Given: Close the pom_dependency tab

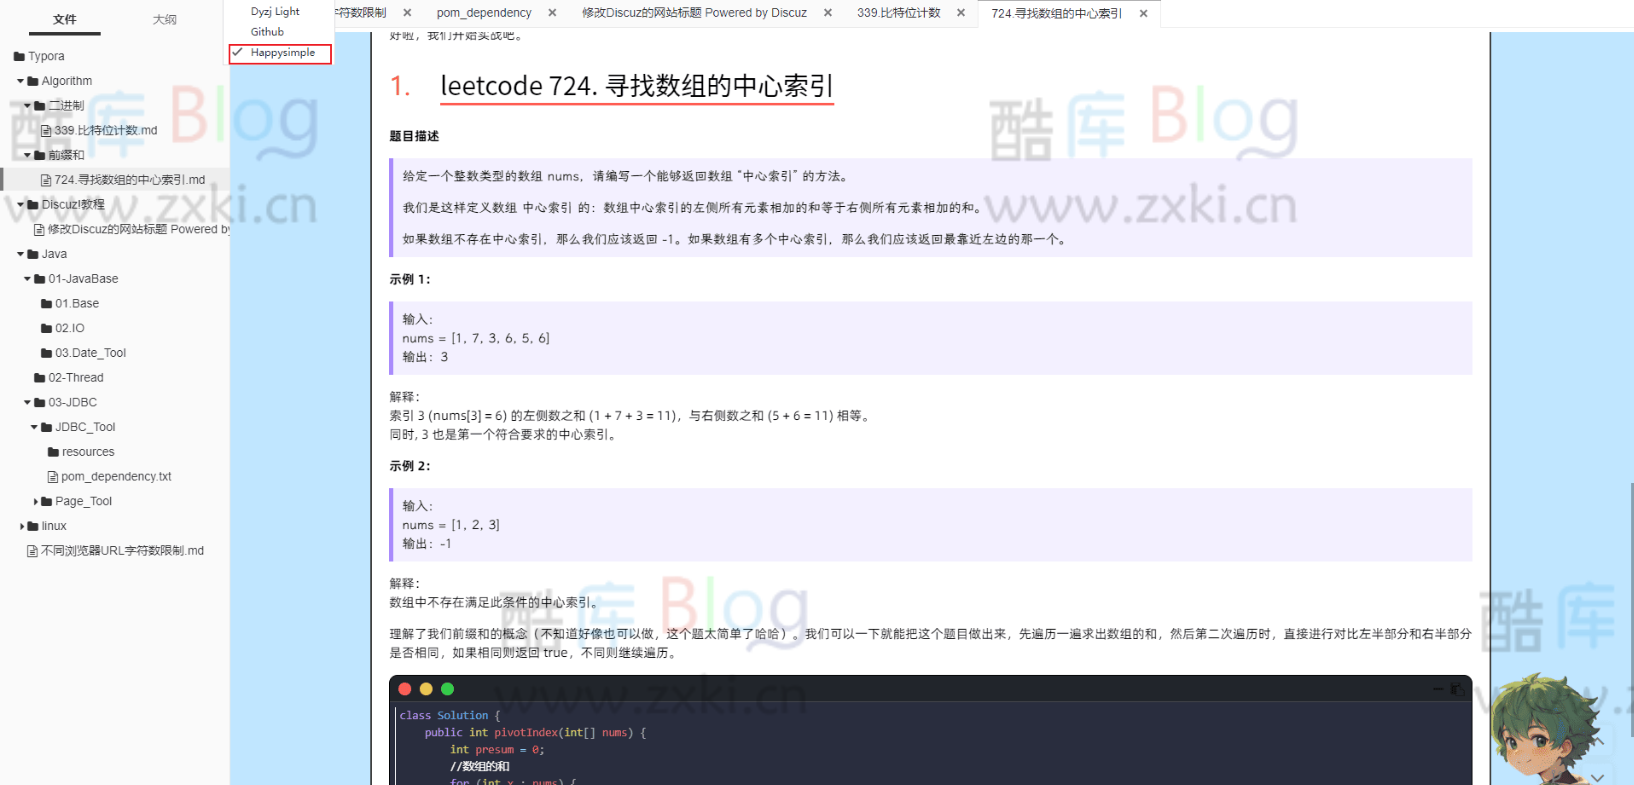Looking at the screenshot, I should point(552,13).
